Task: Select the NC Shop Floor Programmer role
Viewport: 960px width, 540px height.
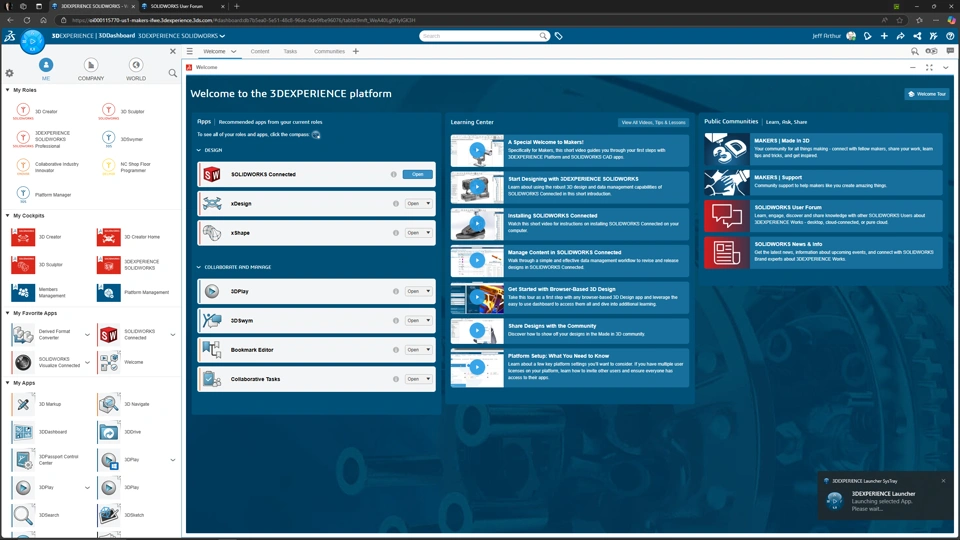Action: pos(126,167)
